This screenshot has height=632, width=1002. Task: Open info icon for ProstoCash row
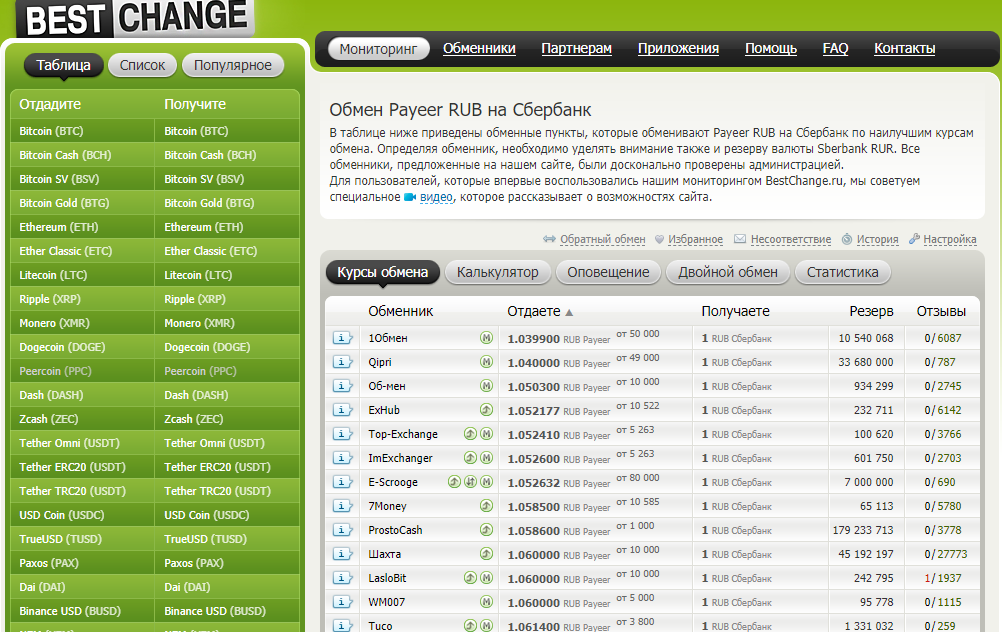pos(342,530)
